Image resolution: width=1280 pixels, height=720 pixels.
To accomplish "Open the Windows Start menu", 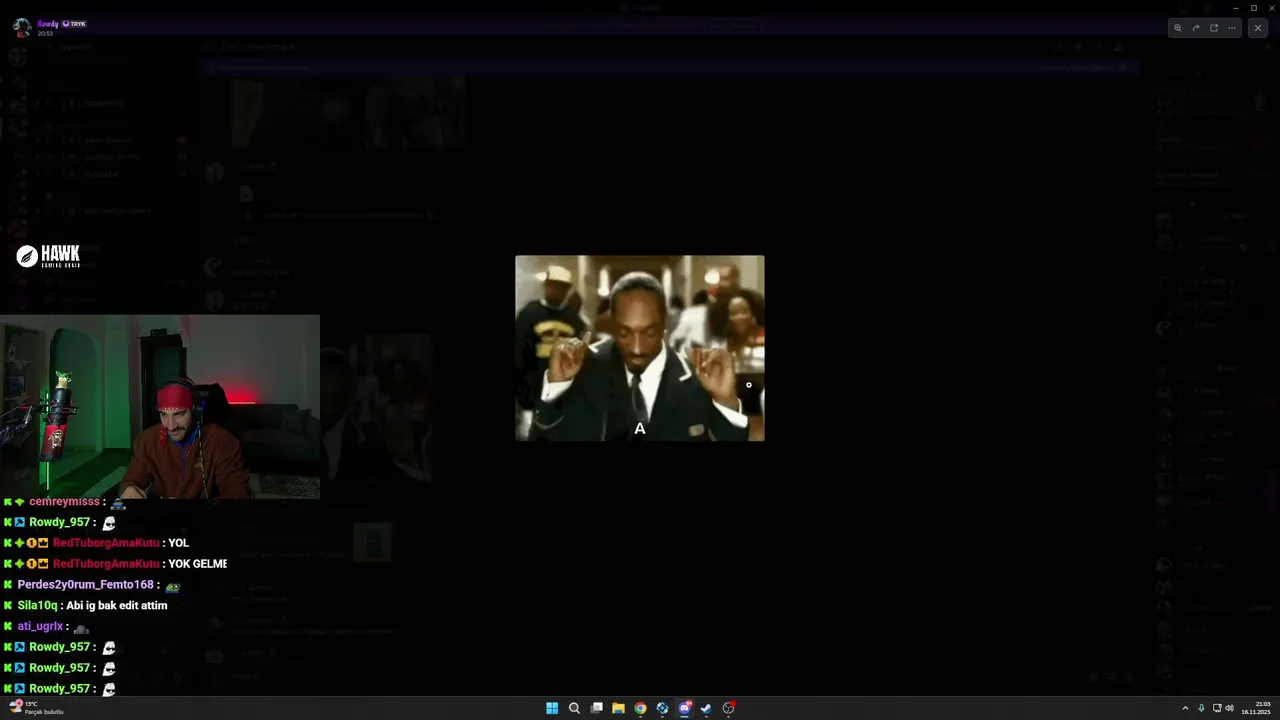I will click(552, 708).
